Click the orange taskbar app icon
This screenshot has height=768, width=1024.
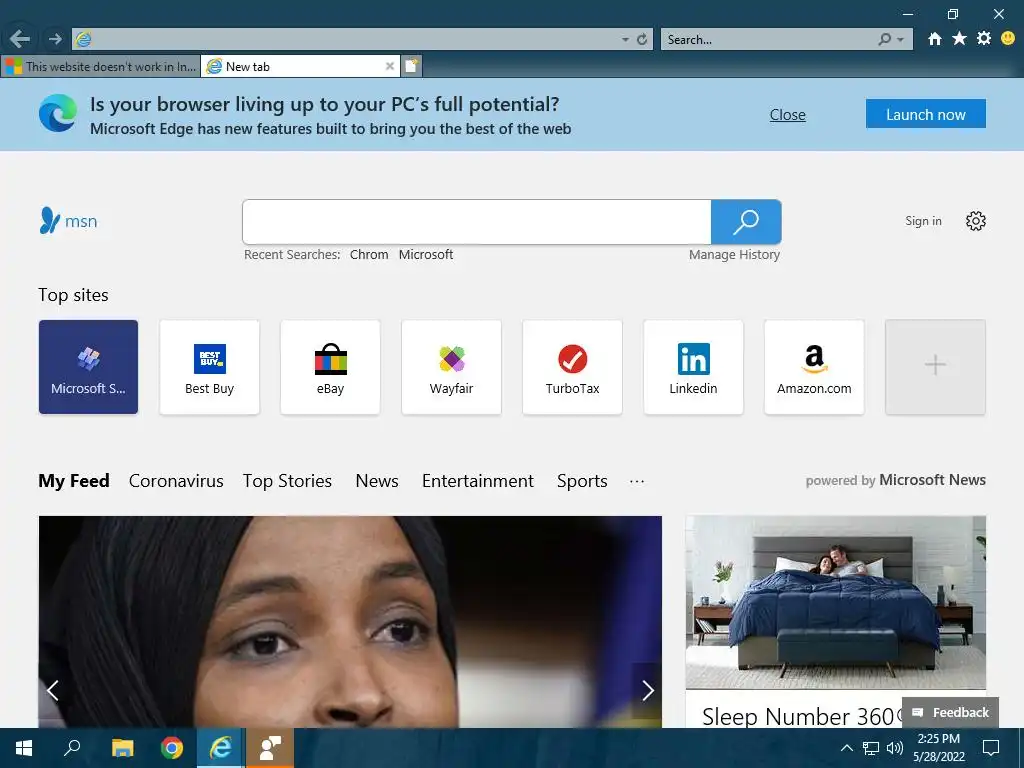pyautogui.click(x=270, y=748)
